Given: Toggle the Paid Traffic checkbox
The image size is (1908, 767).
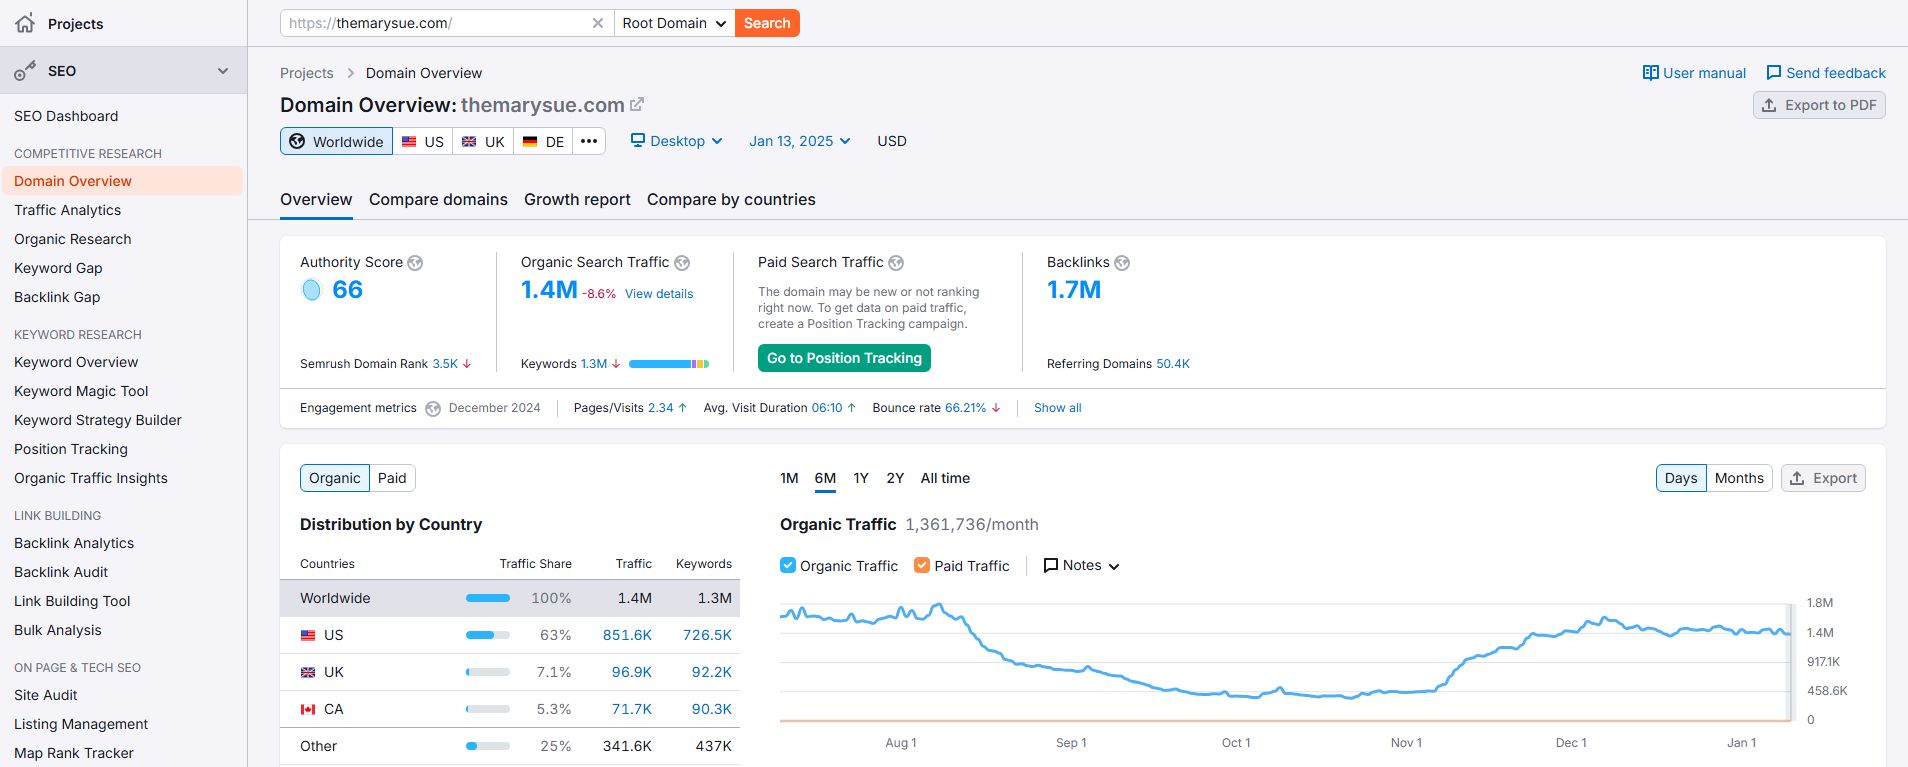Looking at the screenshot, I should tap(922, 565).
